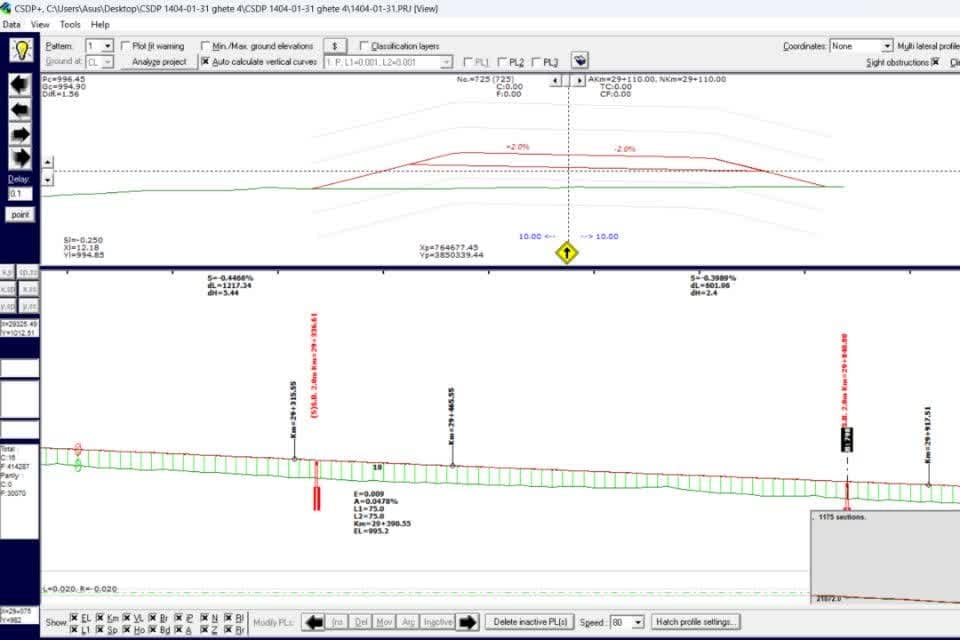
Task: Toggle the VL show checkbox
Action: [126, 617]
